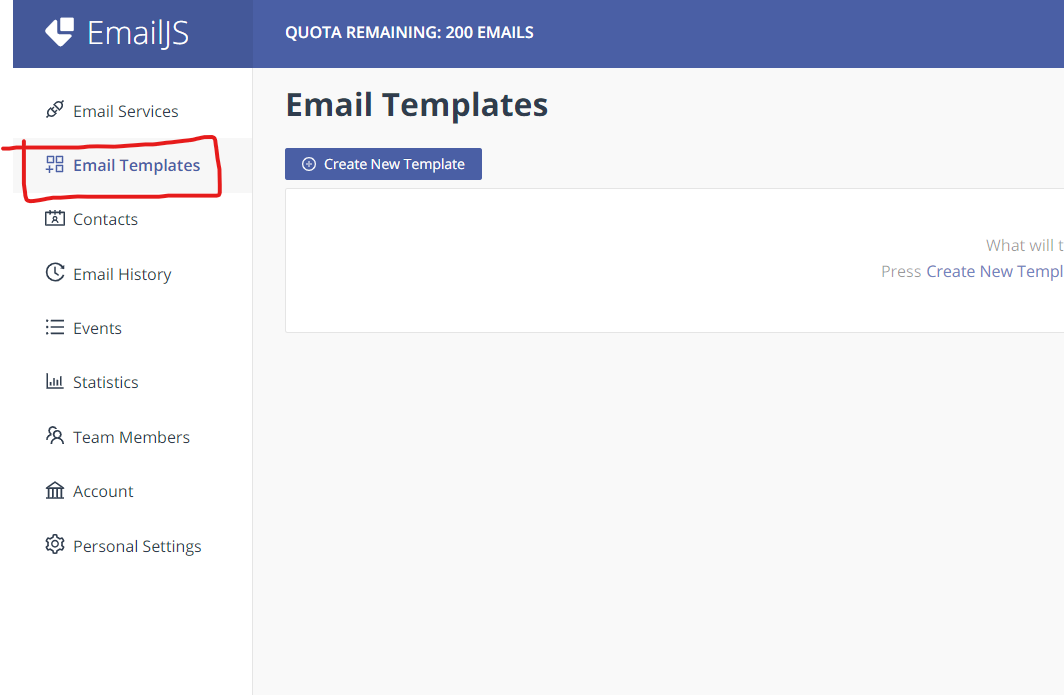
Task: Click the Account bank icon
Action: [x=55, y=490]
